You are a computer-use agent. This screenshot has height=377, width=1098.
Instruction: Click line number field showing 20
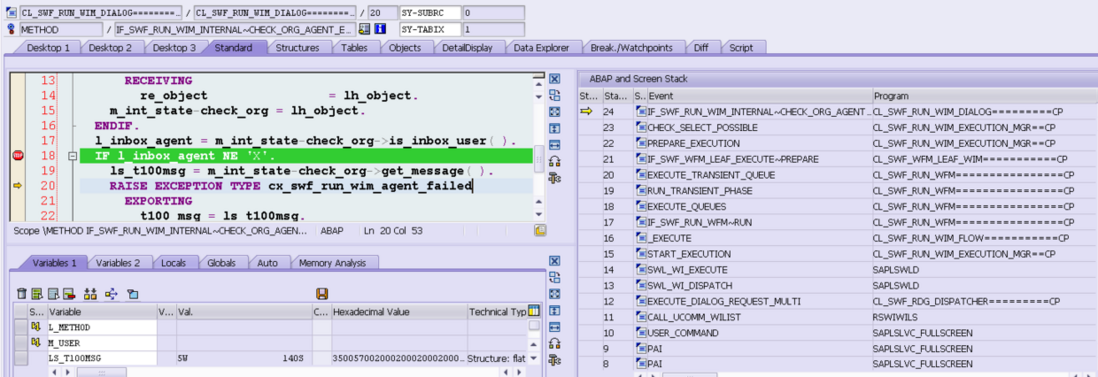point(382,13)
